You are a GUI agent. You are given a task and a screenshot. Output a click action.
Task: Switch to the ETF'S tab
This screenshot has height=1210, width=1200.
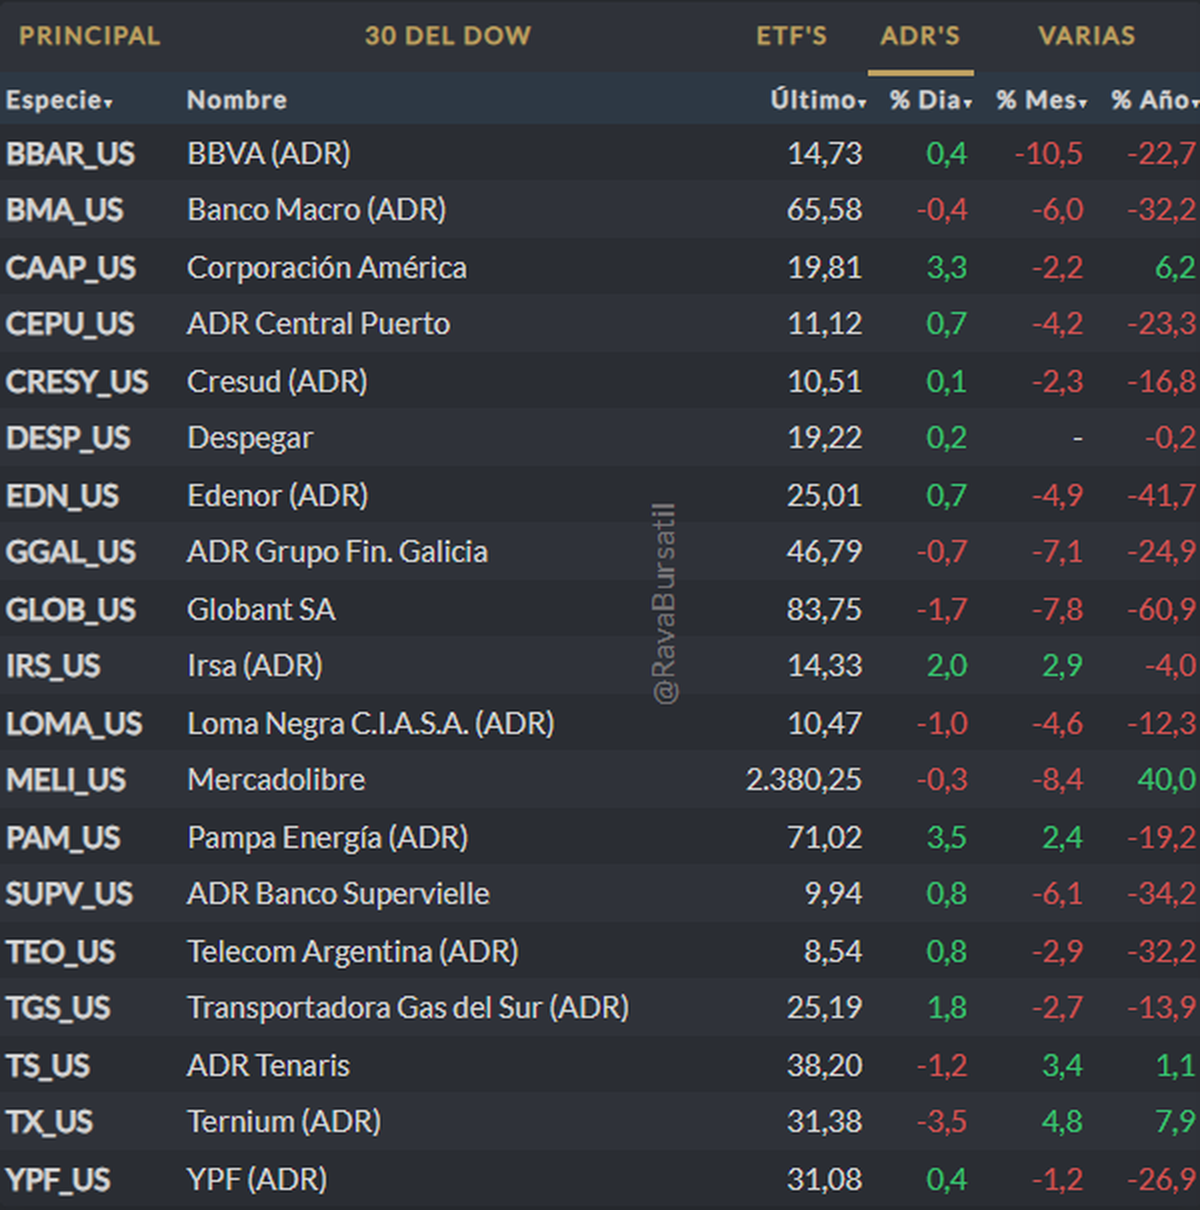791,36
